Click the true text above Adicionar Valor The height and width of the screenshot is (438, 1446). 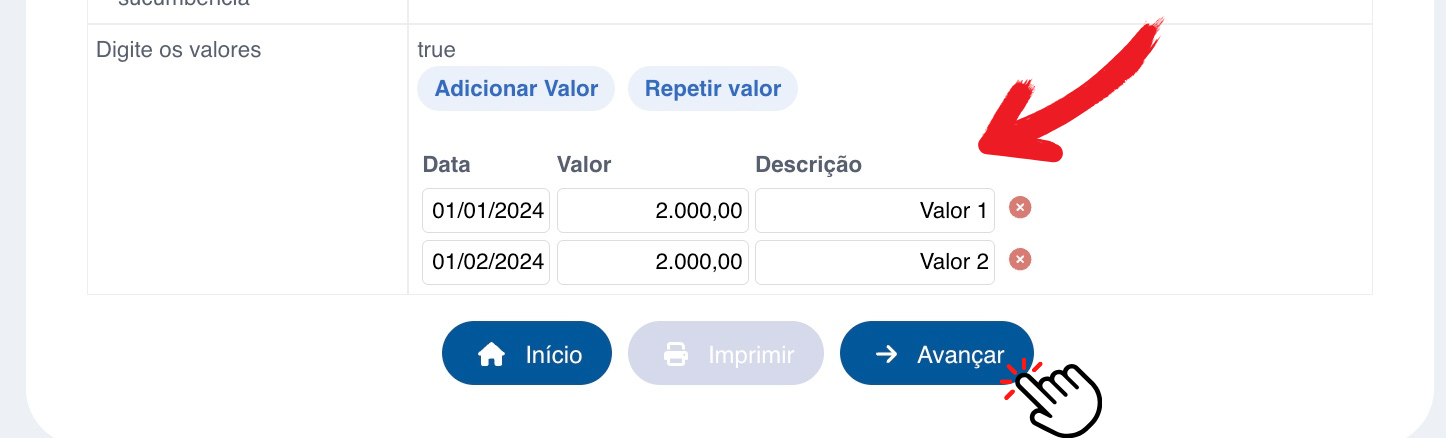(437, 49)
